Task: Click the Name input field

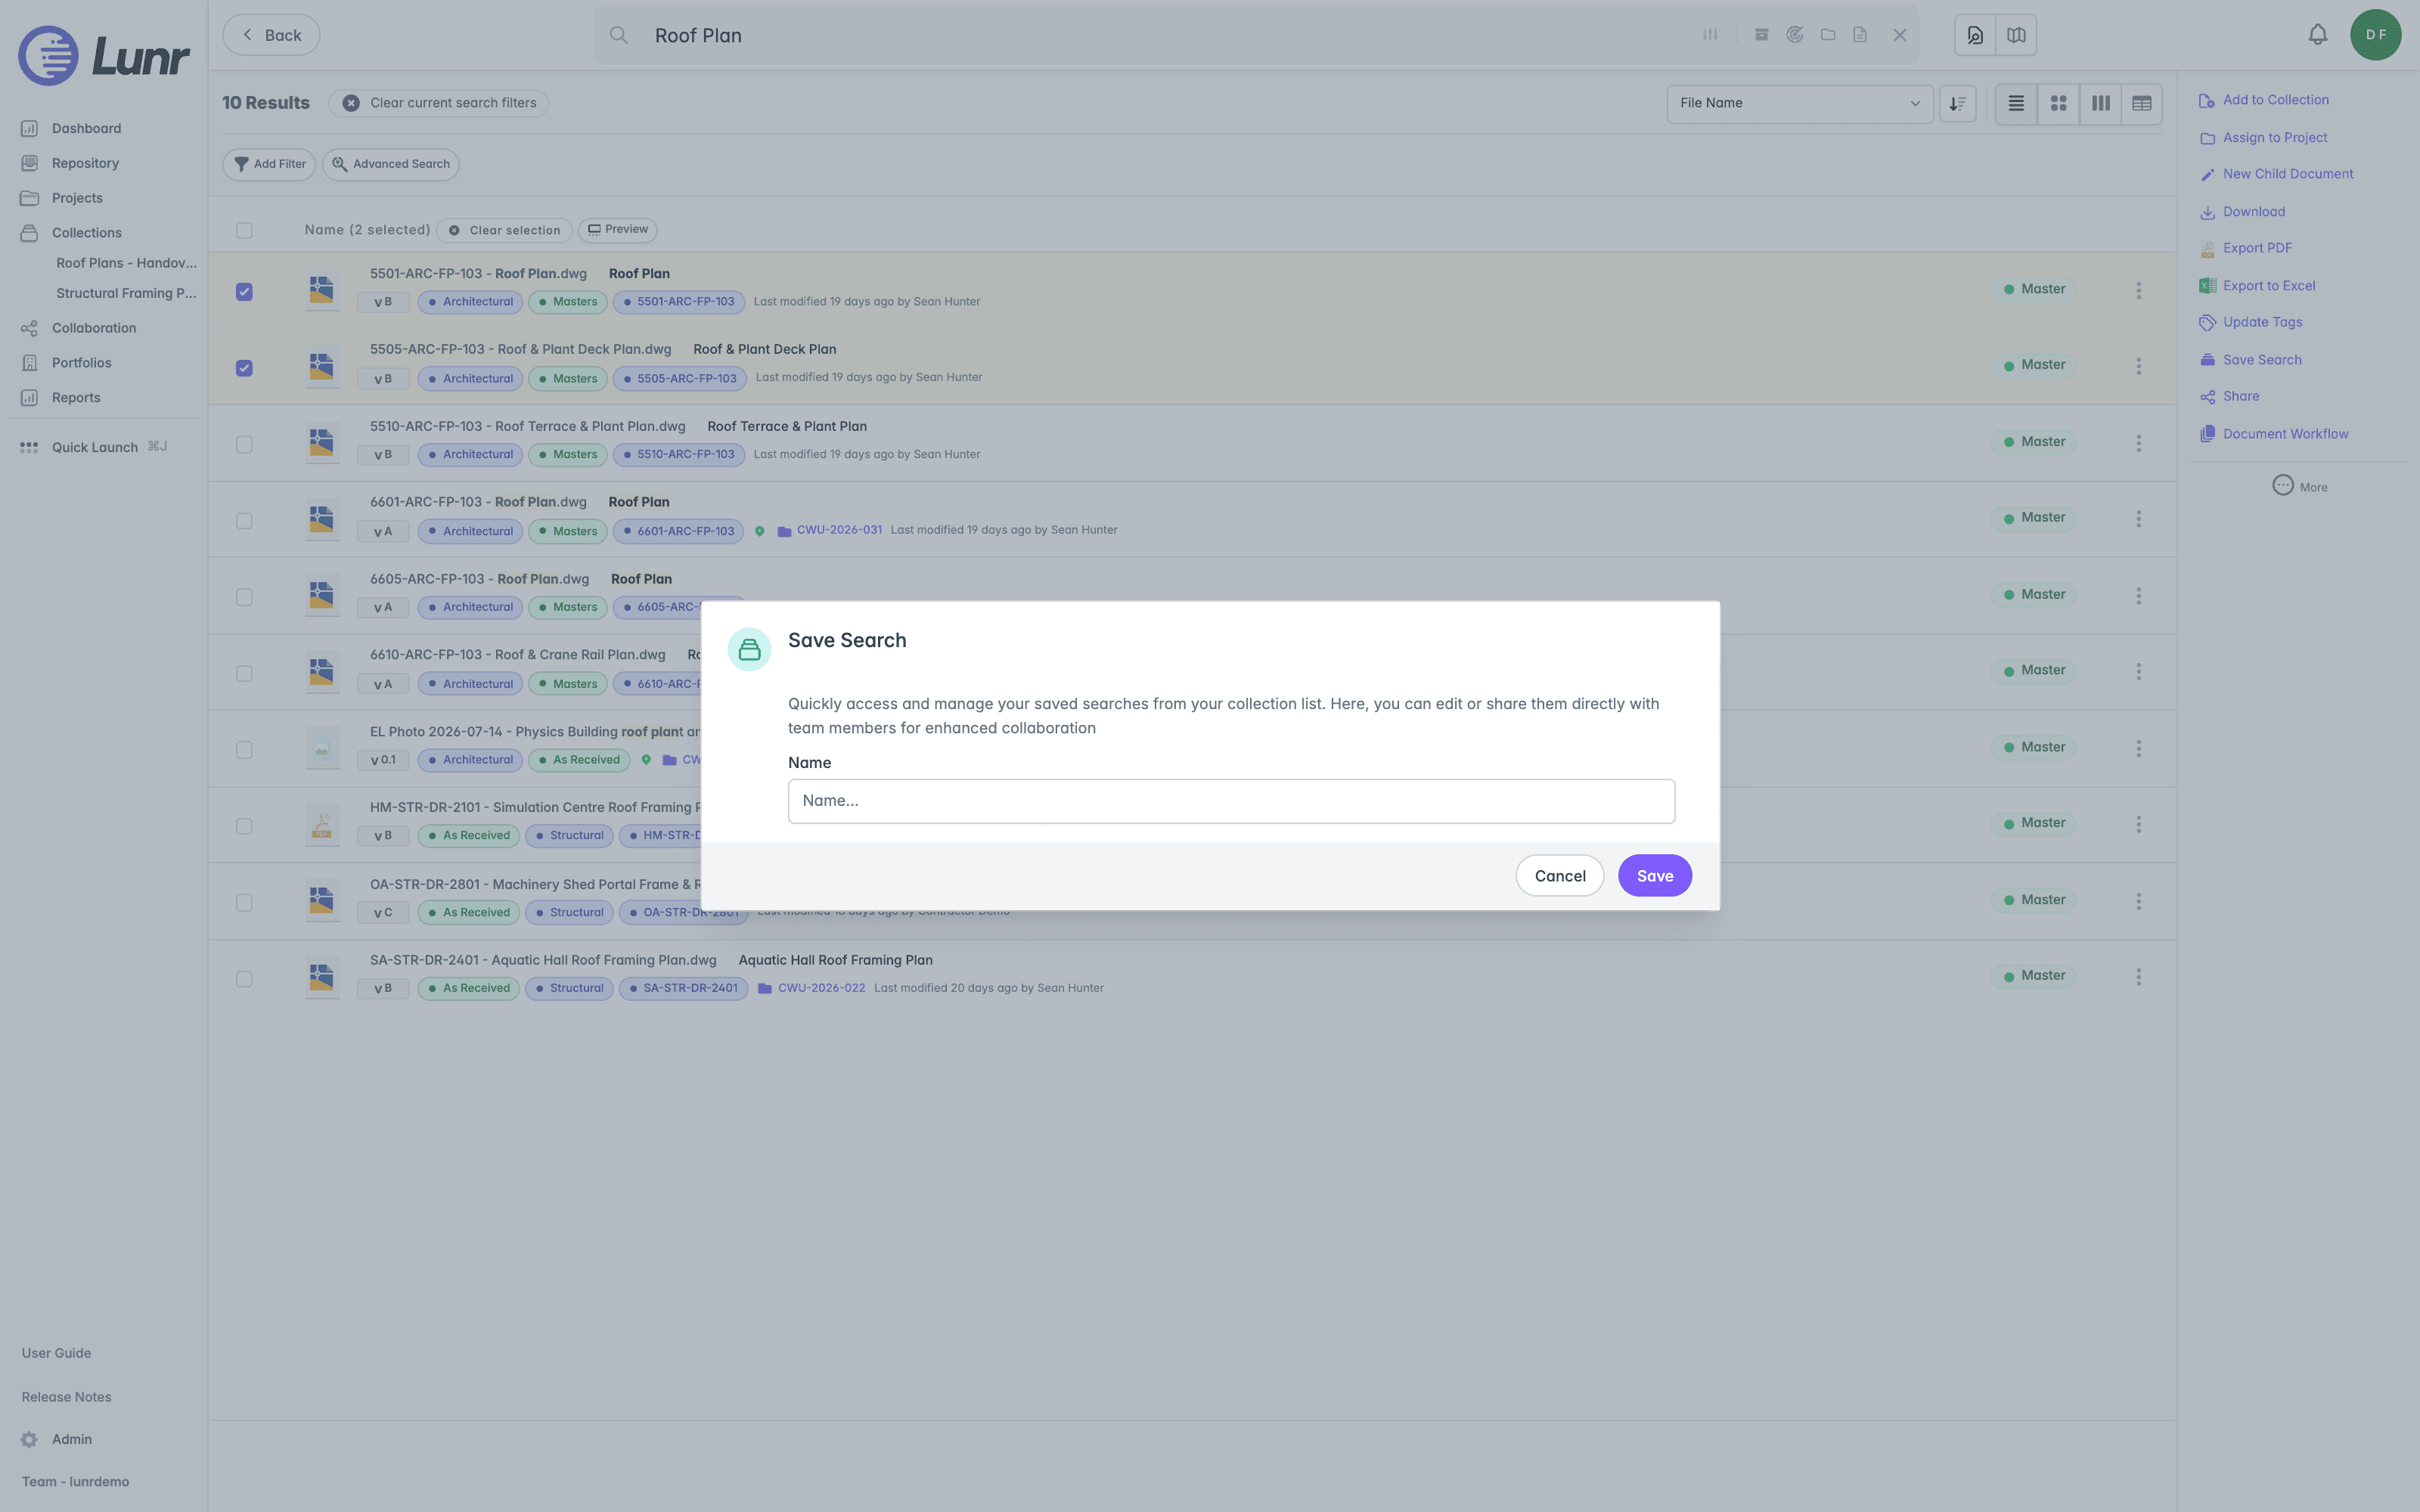Action: [x=1231, y=801]
